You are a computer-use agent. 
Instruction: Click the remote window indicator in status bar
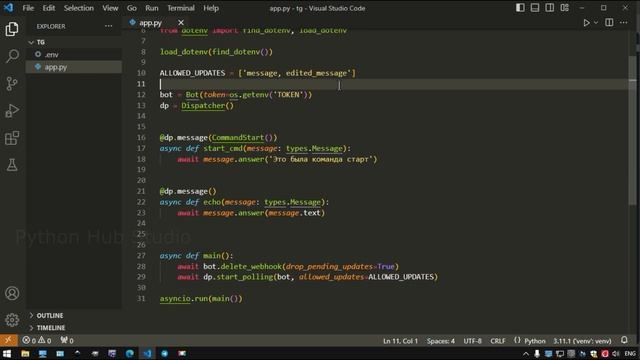(x=9, y=340)
